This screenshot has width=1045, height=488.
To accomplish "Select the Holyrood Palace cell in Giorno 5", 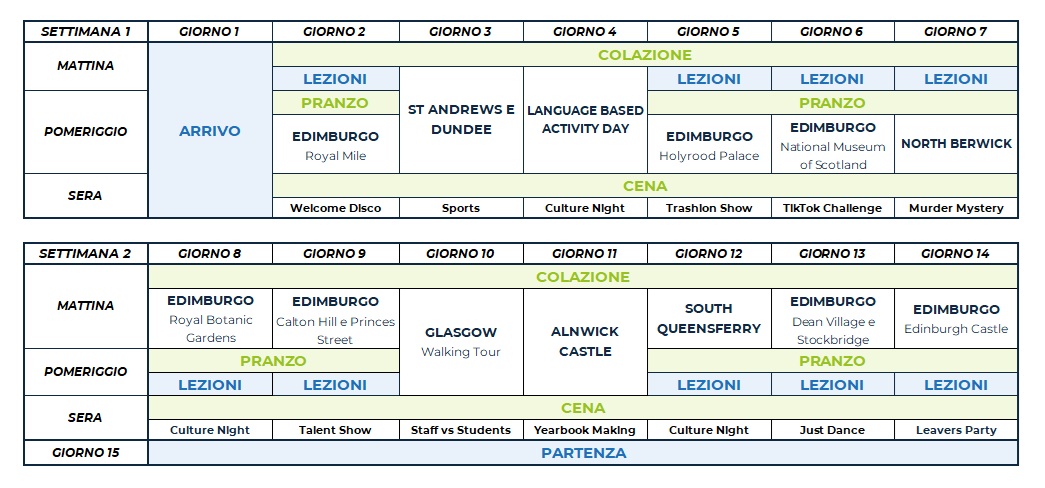I will click(709, 145).
